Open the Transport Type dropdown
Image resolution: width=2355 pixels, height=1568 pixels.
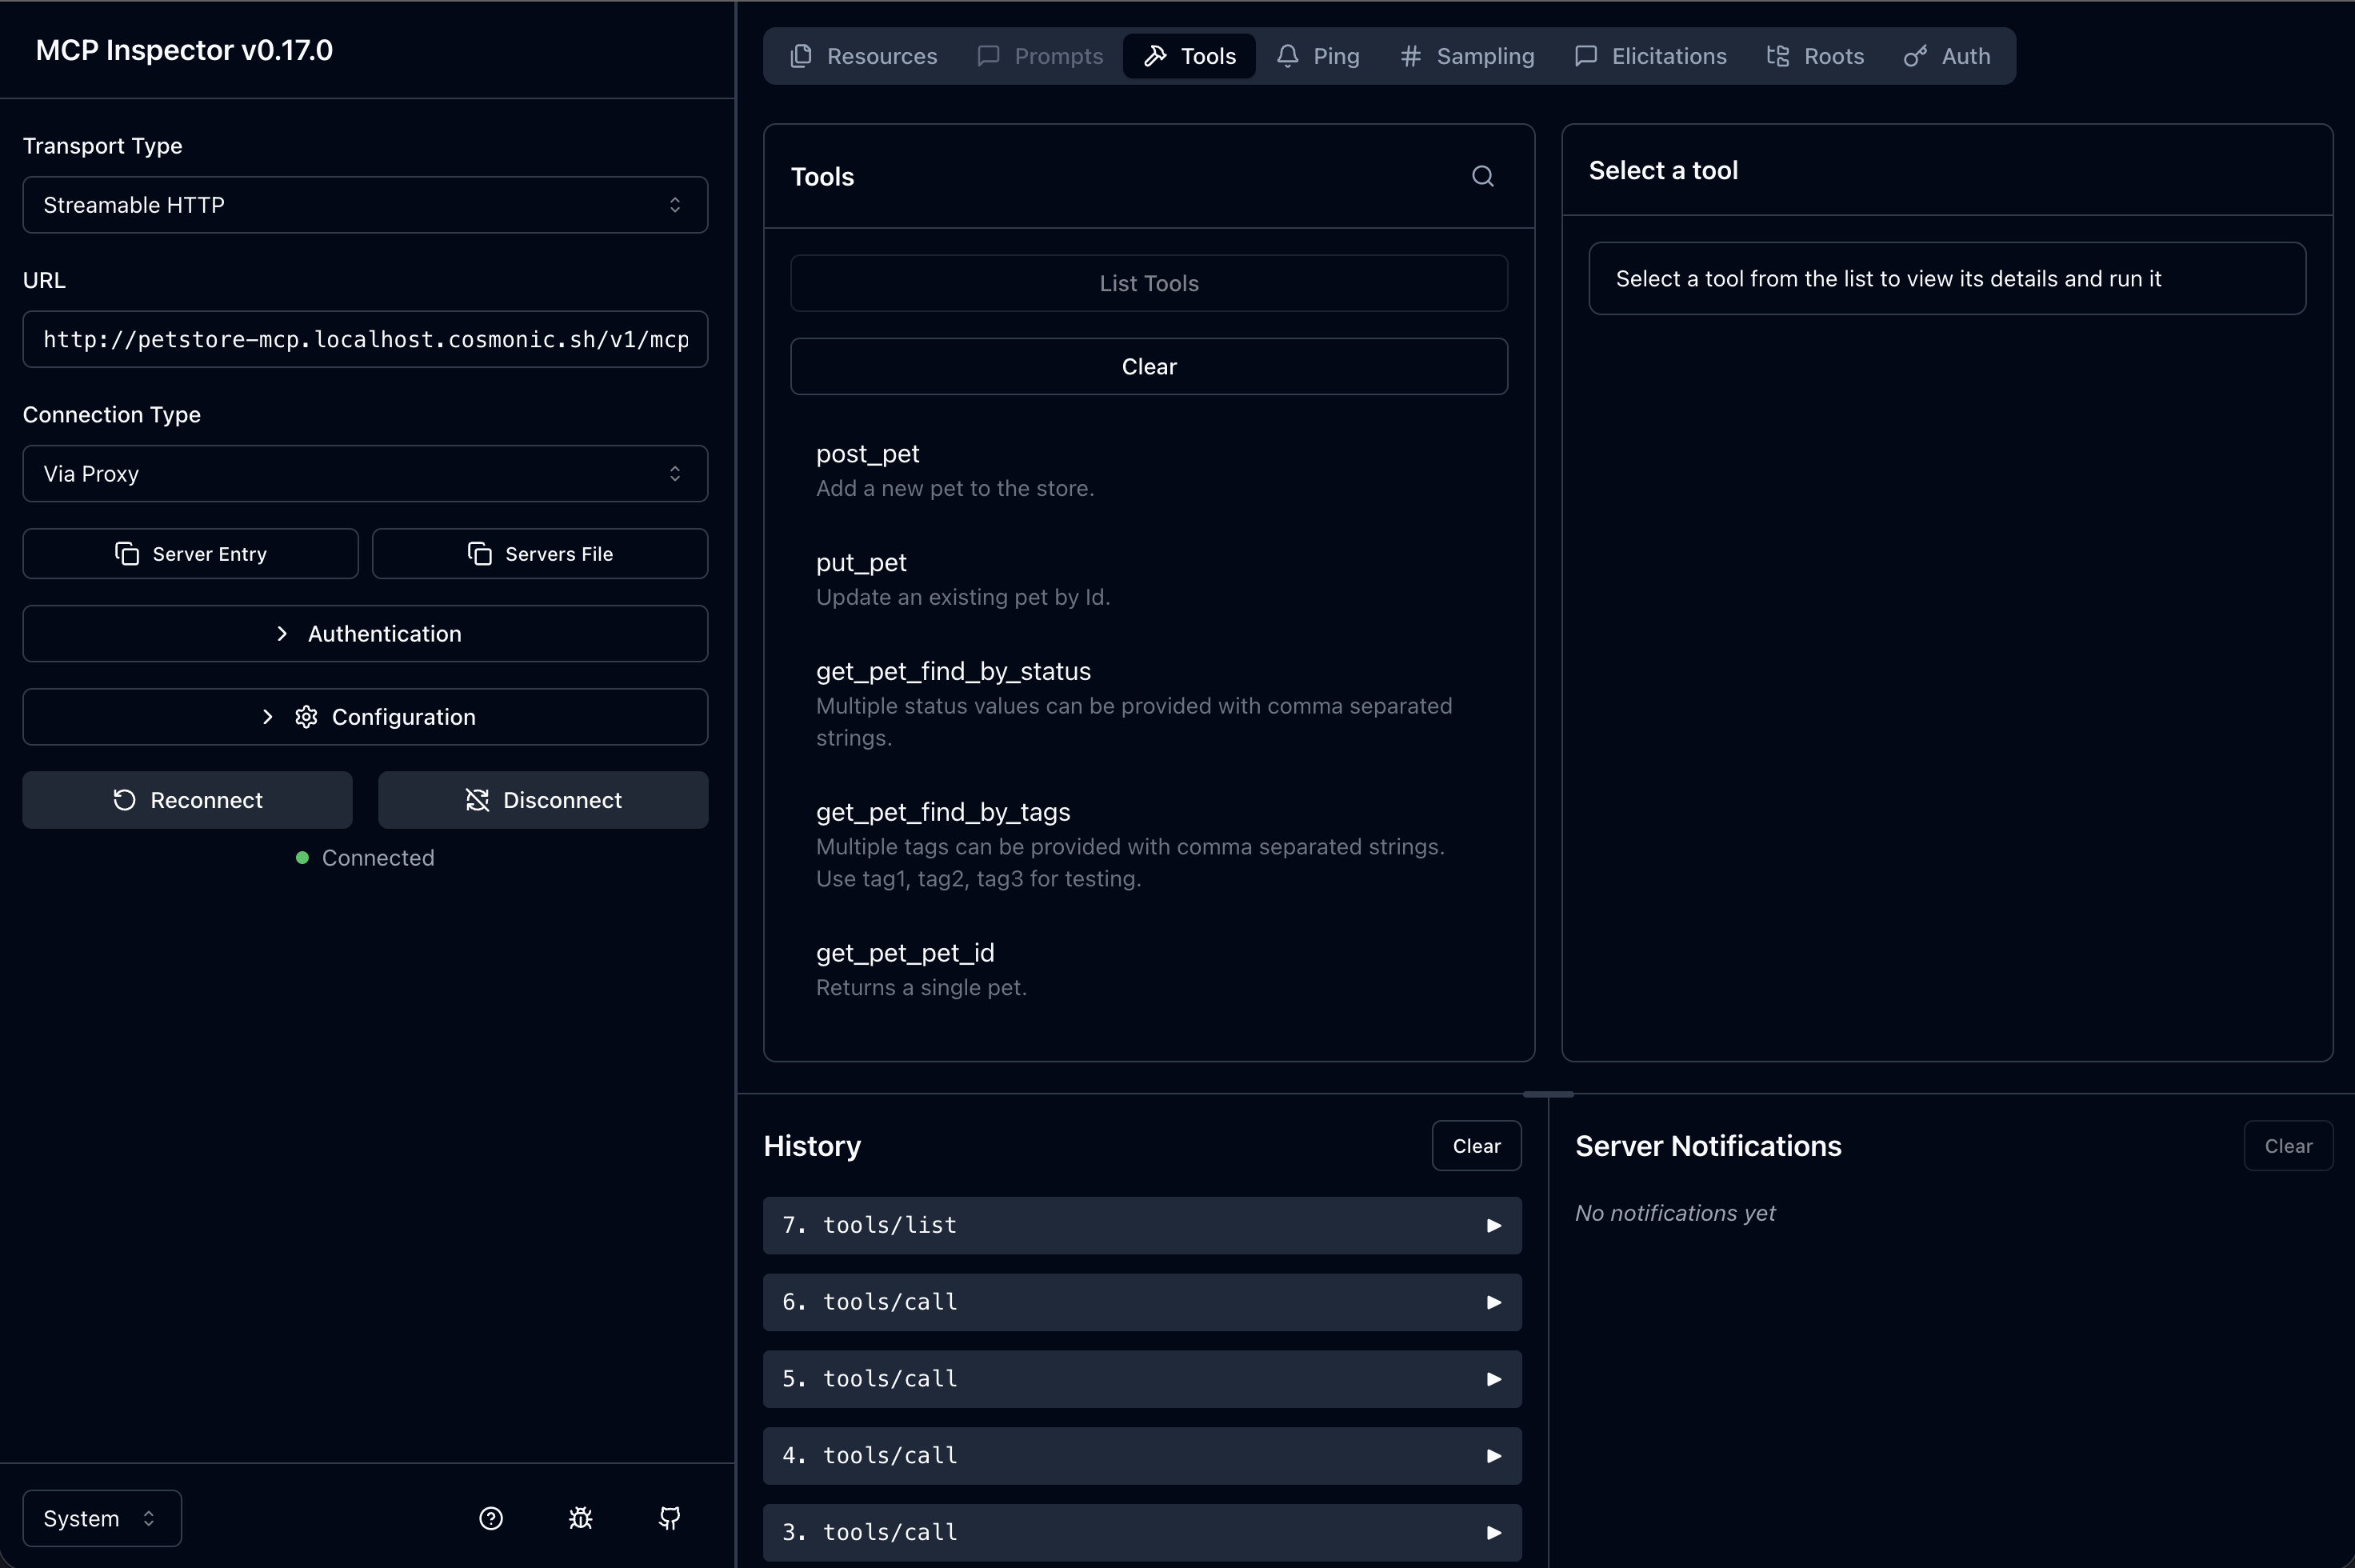(365, 205)
